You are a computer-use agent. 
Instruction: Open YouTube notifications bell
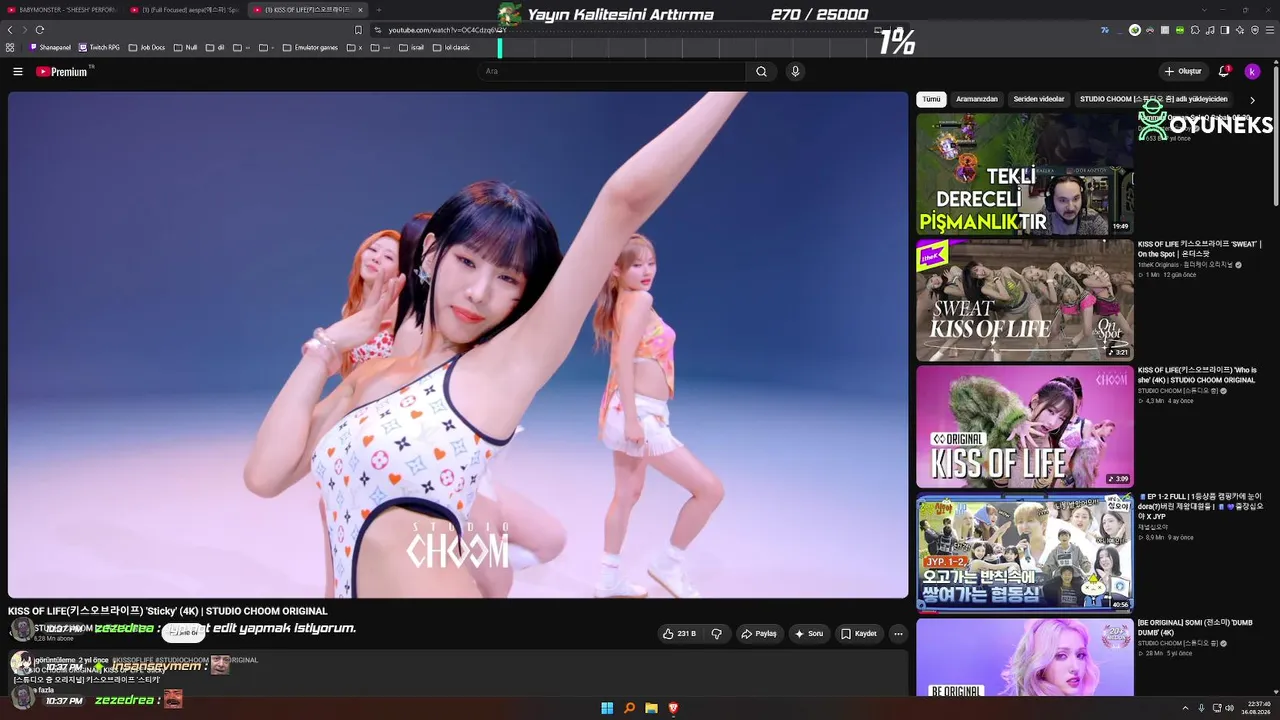point(1224,71)
